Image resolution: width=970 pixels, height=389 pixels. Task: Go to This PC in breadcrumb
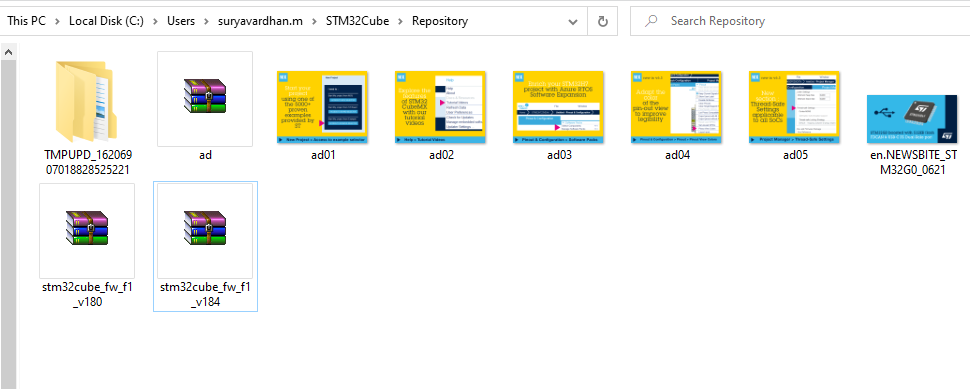(27, 21)
